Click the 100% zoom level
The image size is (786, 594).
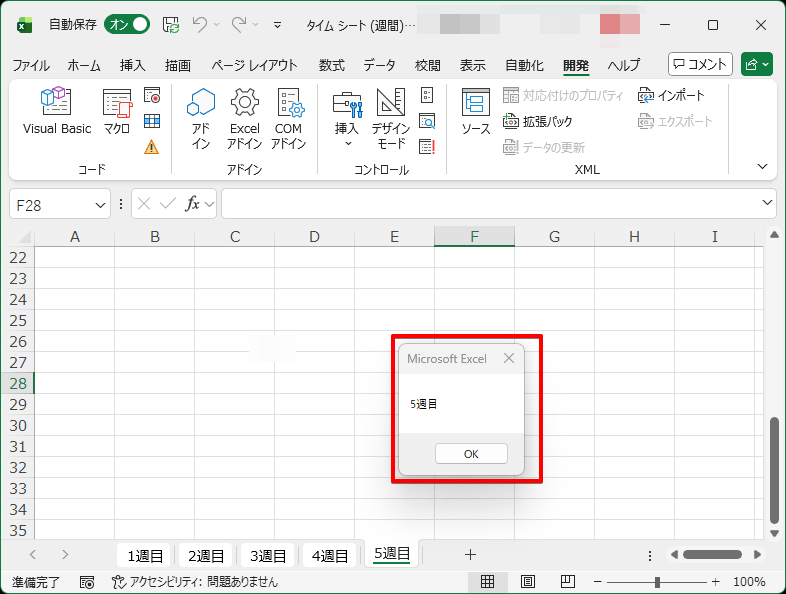[749, 582]
